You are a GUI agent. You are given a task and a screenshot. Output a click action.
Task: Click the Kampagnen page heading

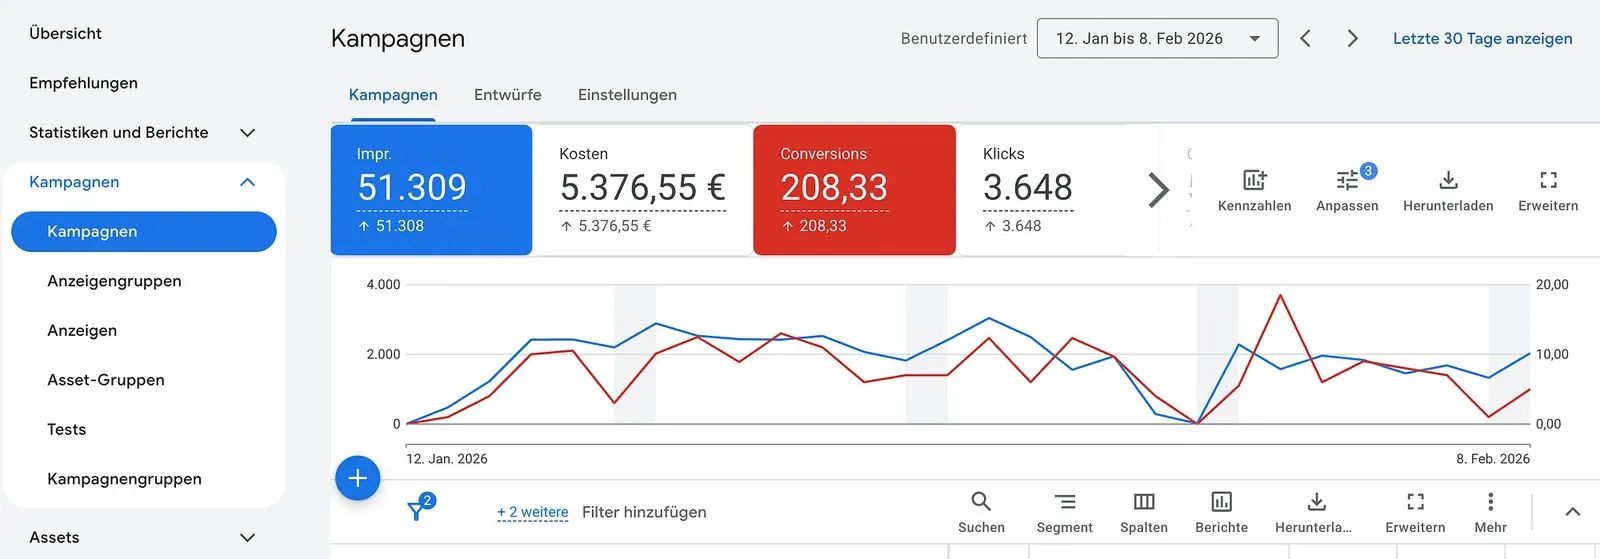[398, 38]
